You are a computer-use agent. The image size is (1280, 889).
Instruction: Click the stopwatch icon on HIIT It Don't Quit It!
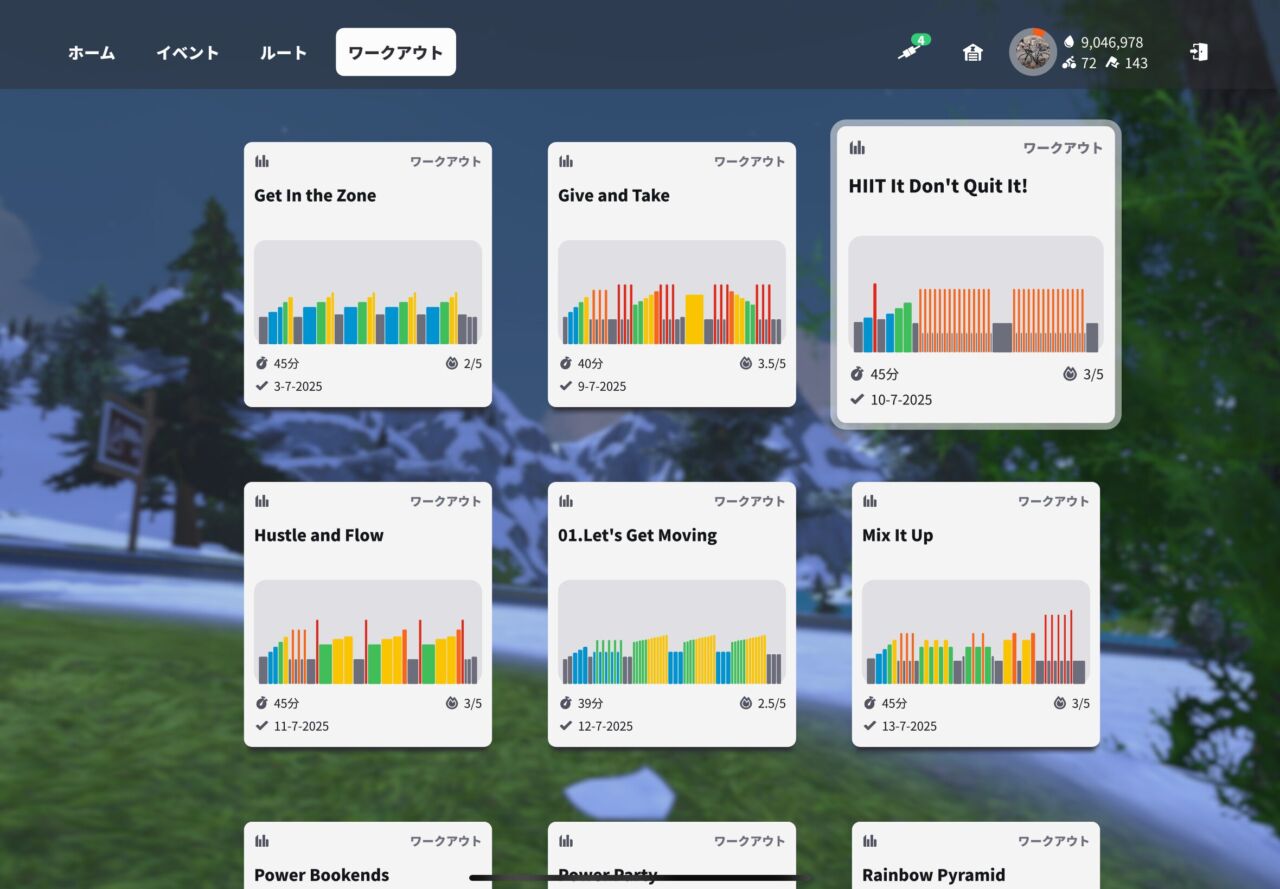click(x=857, y=374)
